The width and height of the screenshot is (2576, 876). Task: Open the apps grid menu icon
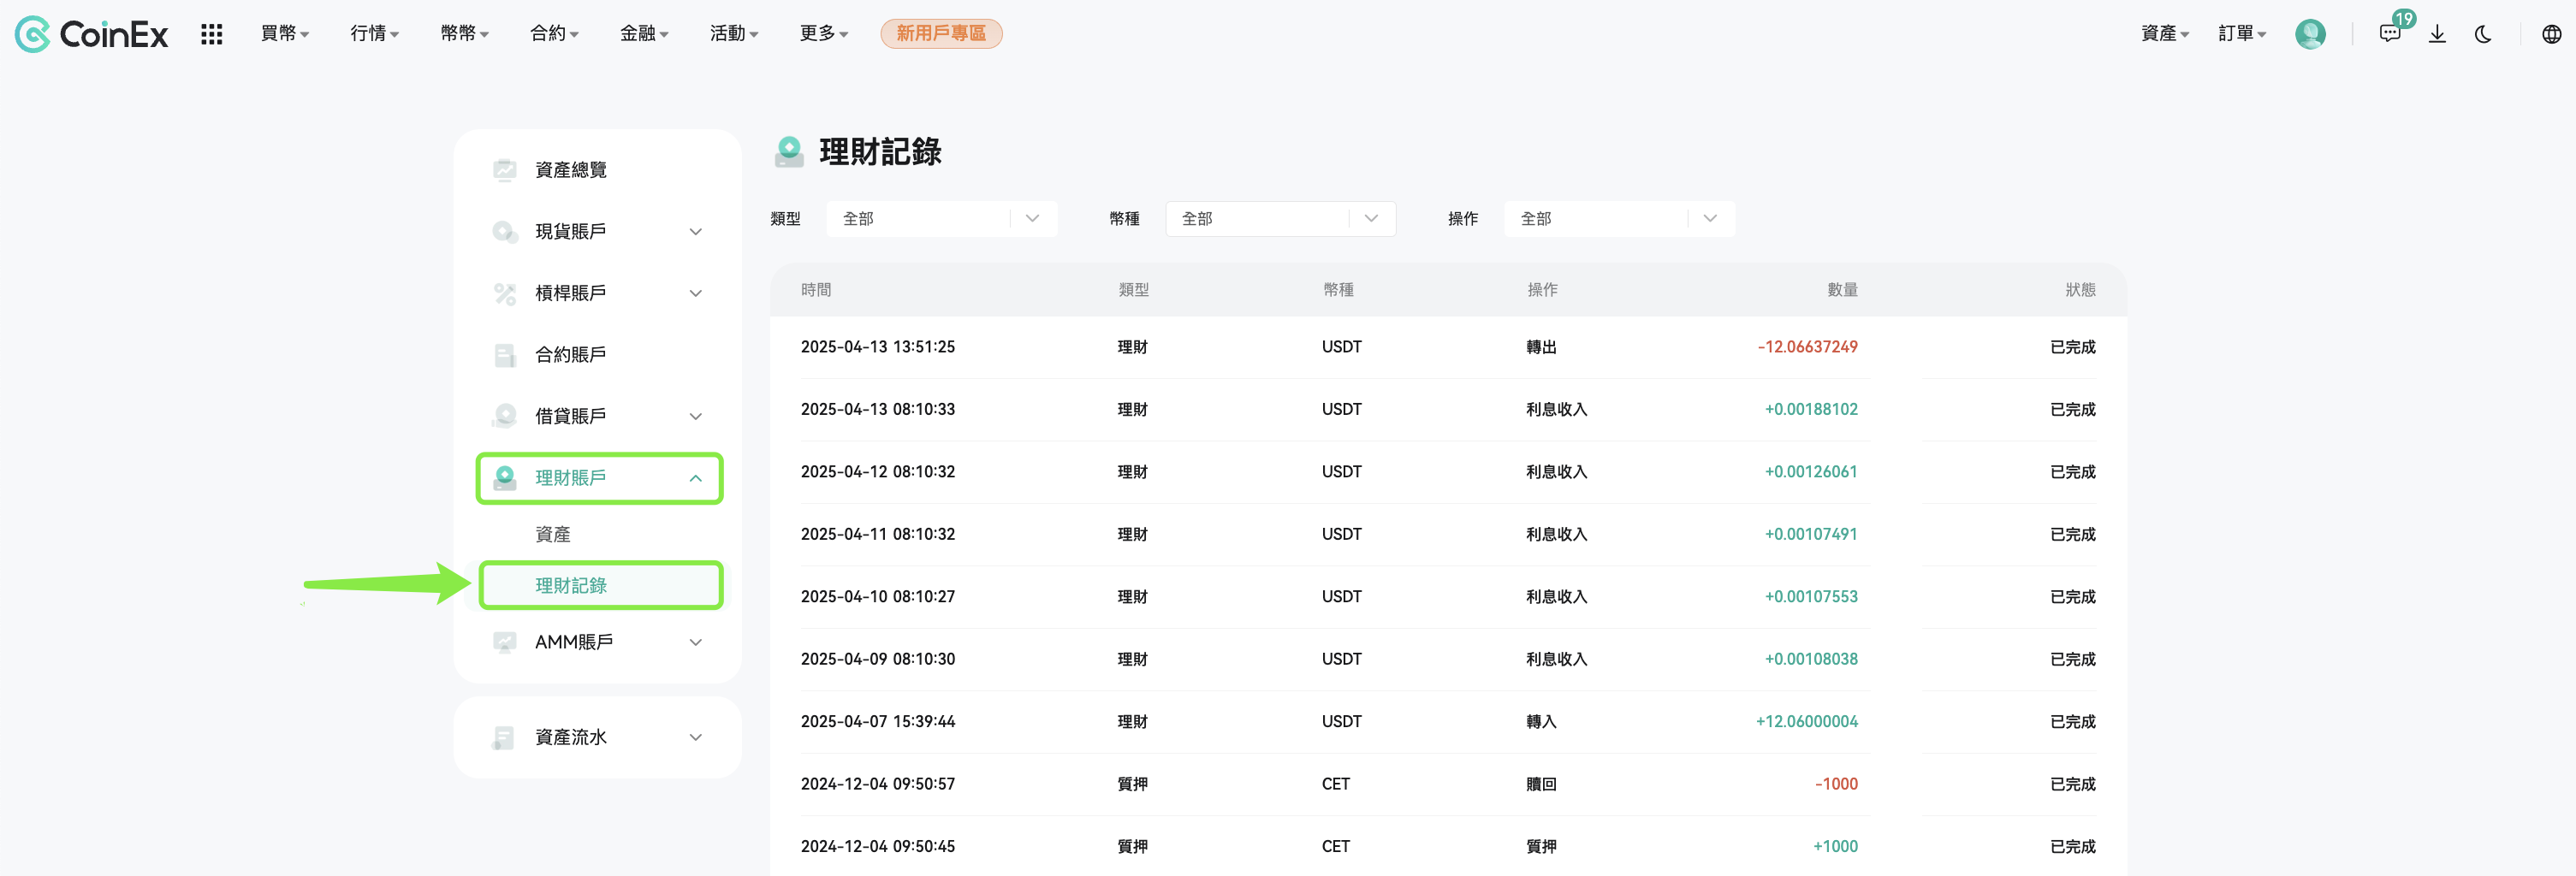coord(211,34)
